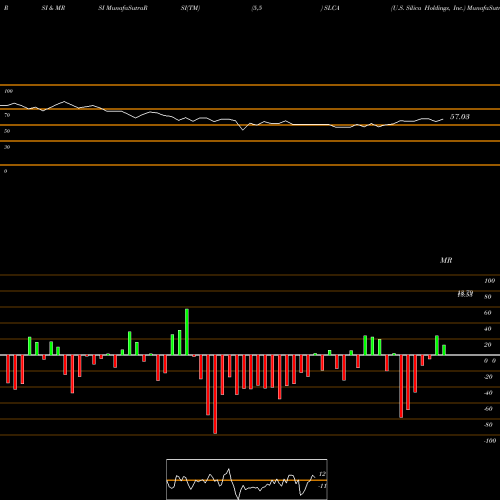500x500 pixels.
Task: Click the RSI left axis label 30
Action: (7, 147)
